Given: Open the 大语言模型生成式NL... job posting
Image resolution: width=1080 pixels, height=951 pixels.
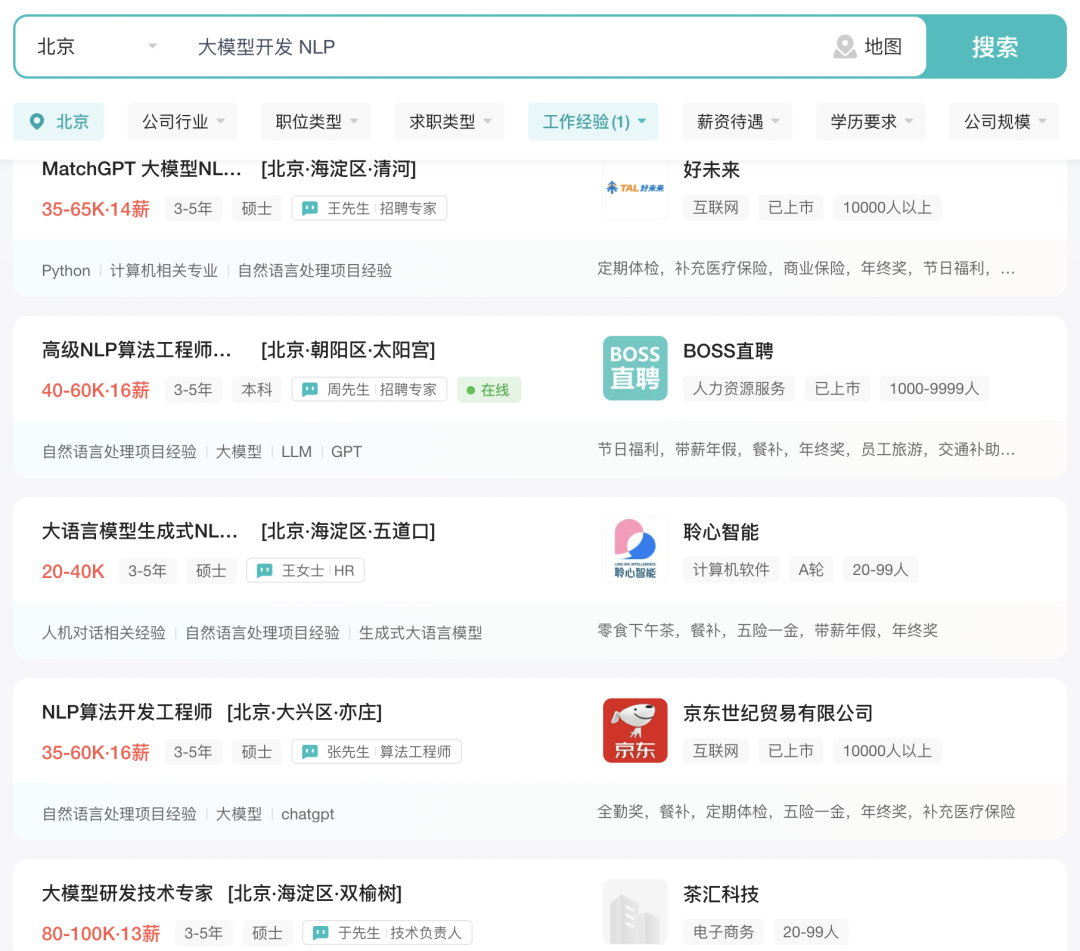Looking at the screenshot, I should point(139,531).
